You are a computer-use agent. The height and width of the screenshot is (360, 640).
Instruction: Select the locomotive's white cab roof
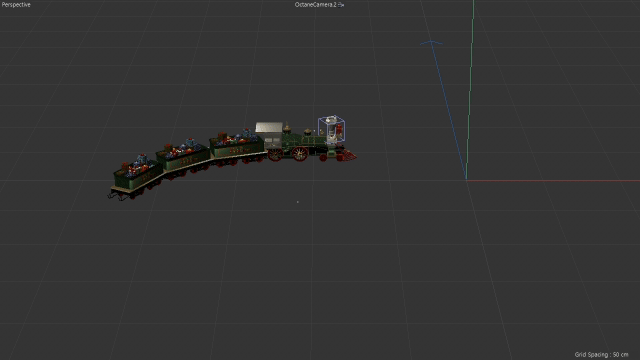click(x=269, y=127)
